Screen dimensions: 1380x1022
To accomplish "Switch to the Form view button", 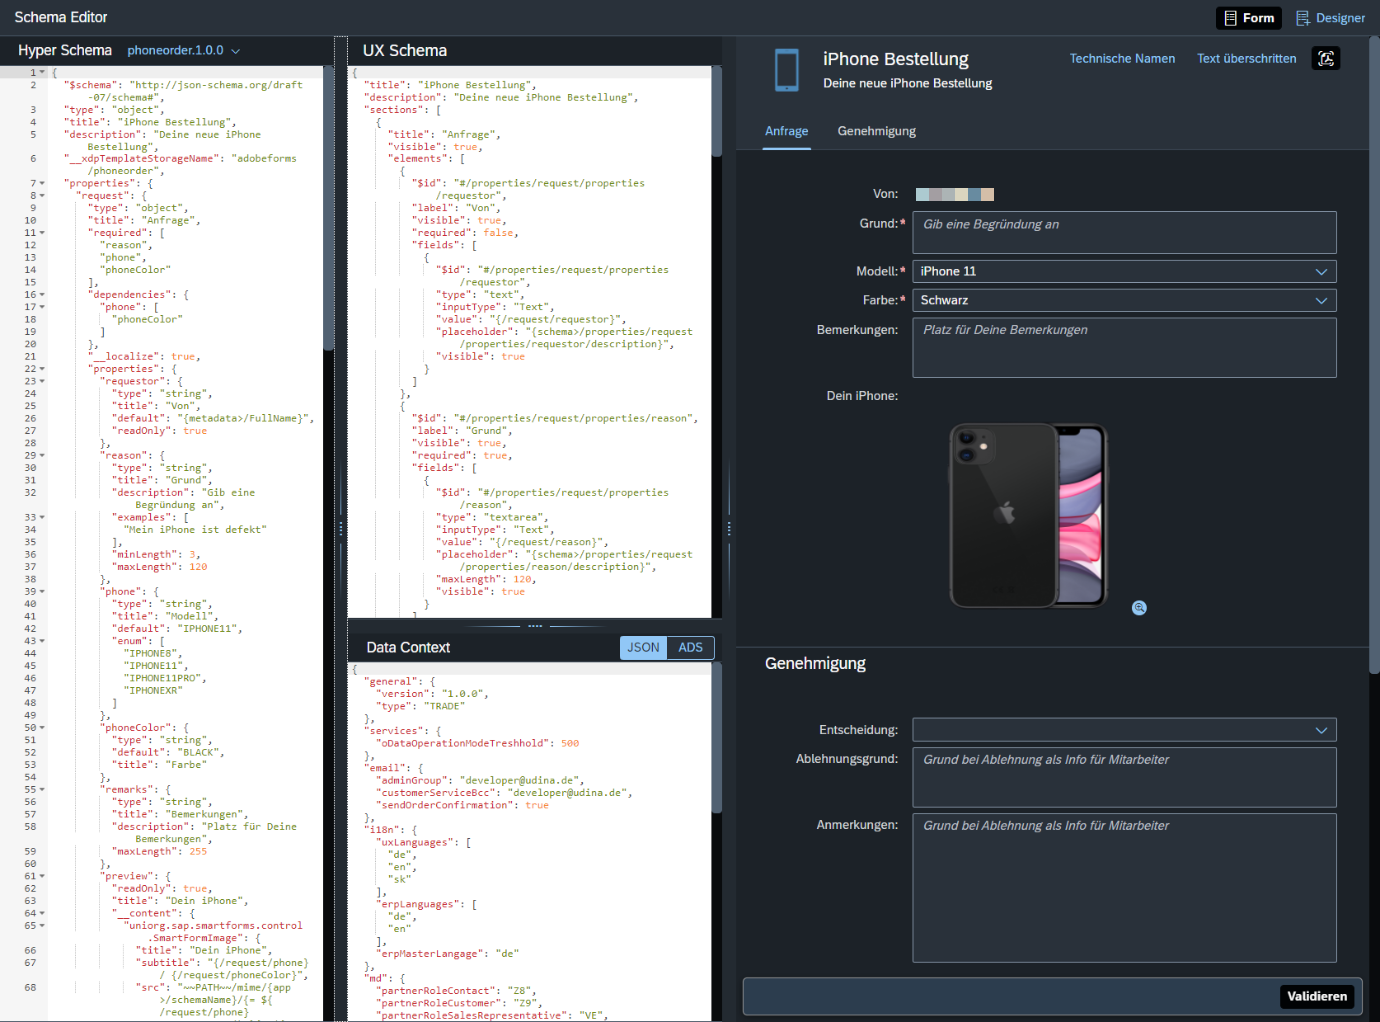I will [x=1249, y=18].
